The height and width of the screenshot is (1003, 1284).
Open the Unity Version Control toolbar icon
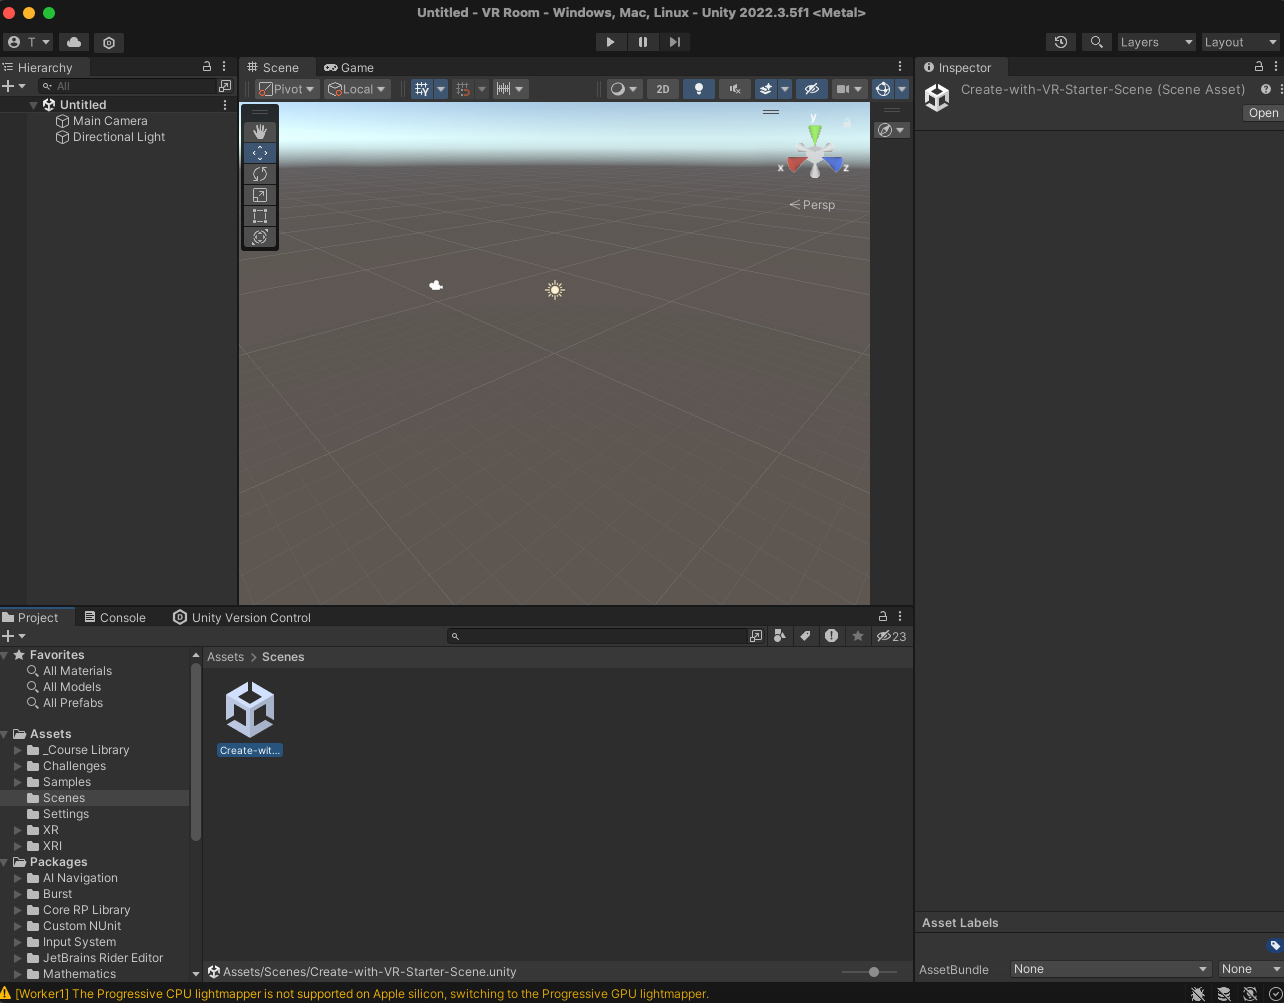point(109,42)
